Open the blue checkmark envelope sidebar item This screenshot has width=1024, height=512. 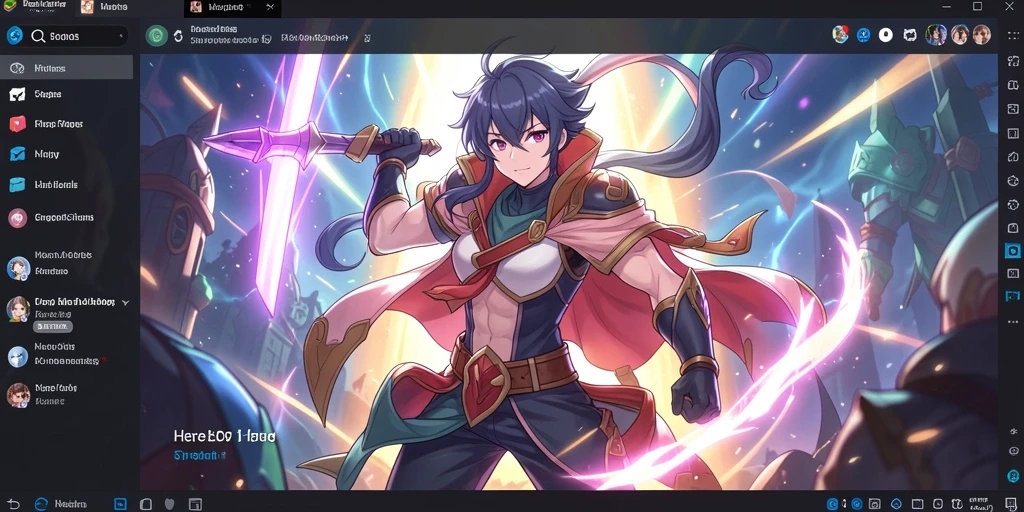pyautogui.click(x=67, y=154)
